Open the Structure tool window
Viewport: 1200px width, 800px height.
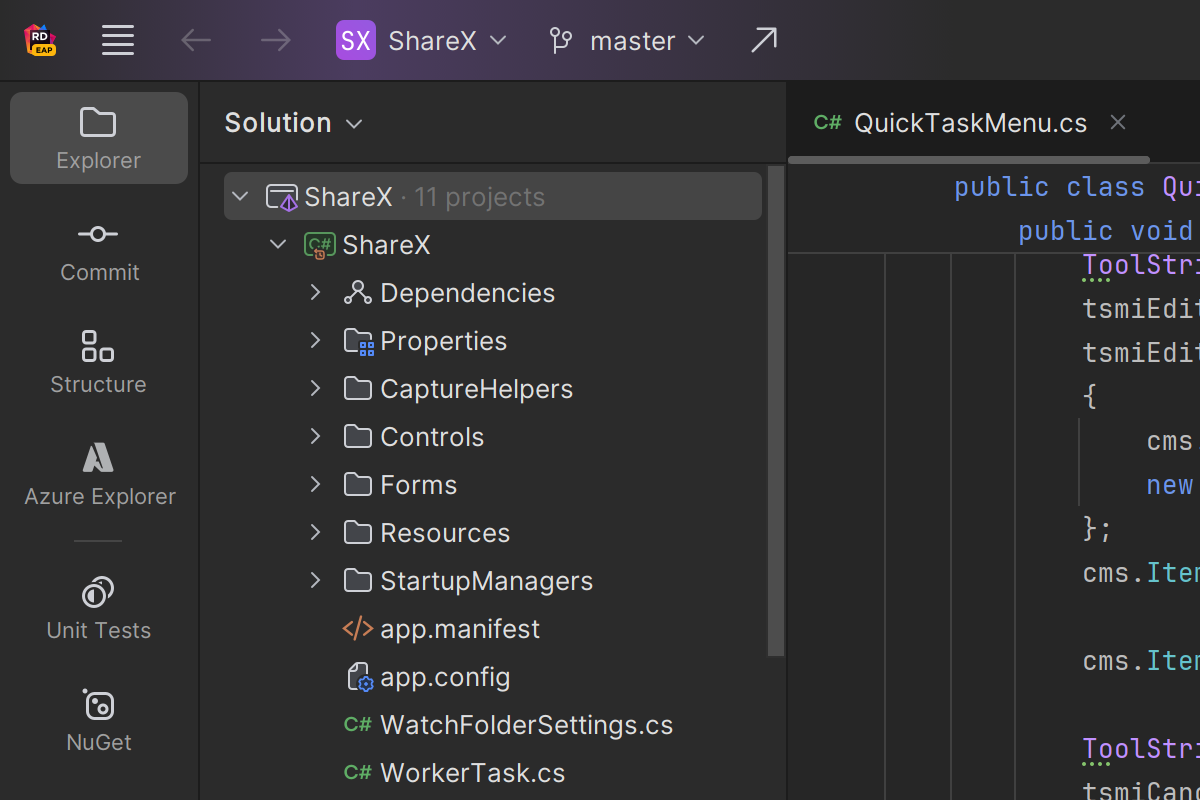pos(99,363)
